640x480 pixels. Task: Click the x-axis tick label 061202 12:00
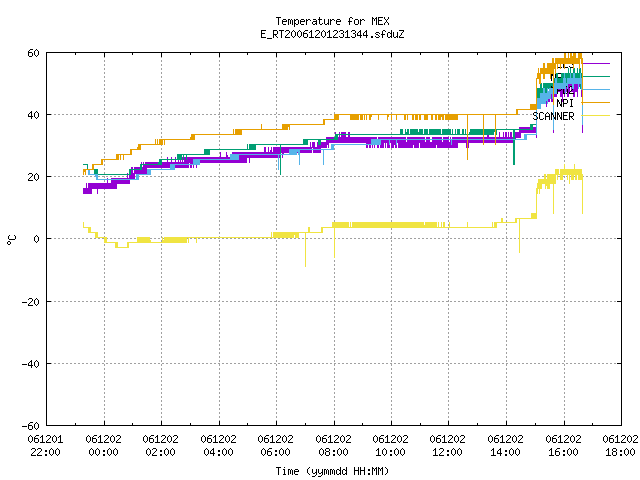tap(448, 446)
